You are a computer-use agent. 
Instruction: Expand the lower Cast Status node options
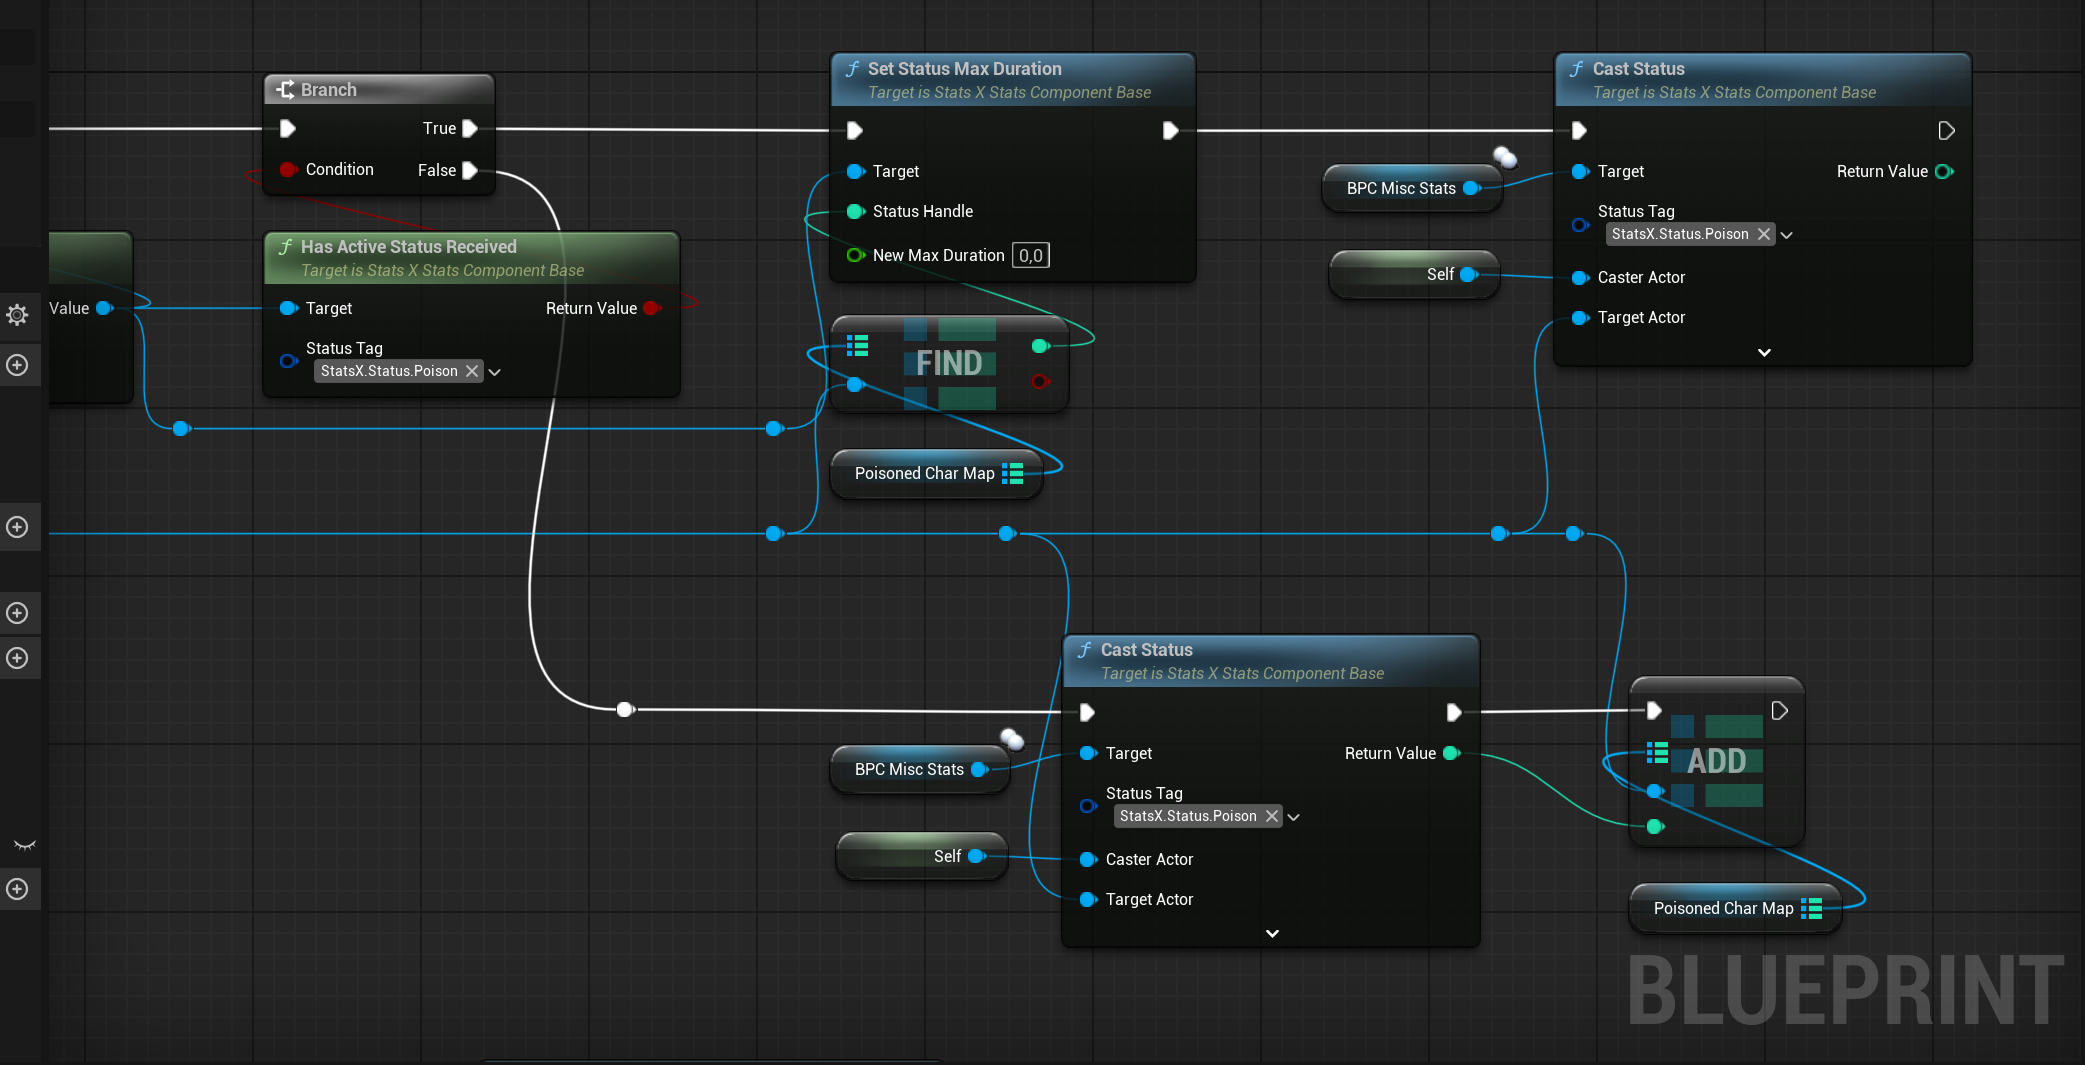click(1272, 933)
